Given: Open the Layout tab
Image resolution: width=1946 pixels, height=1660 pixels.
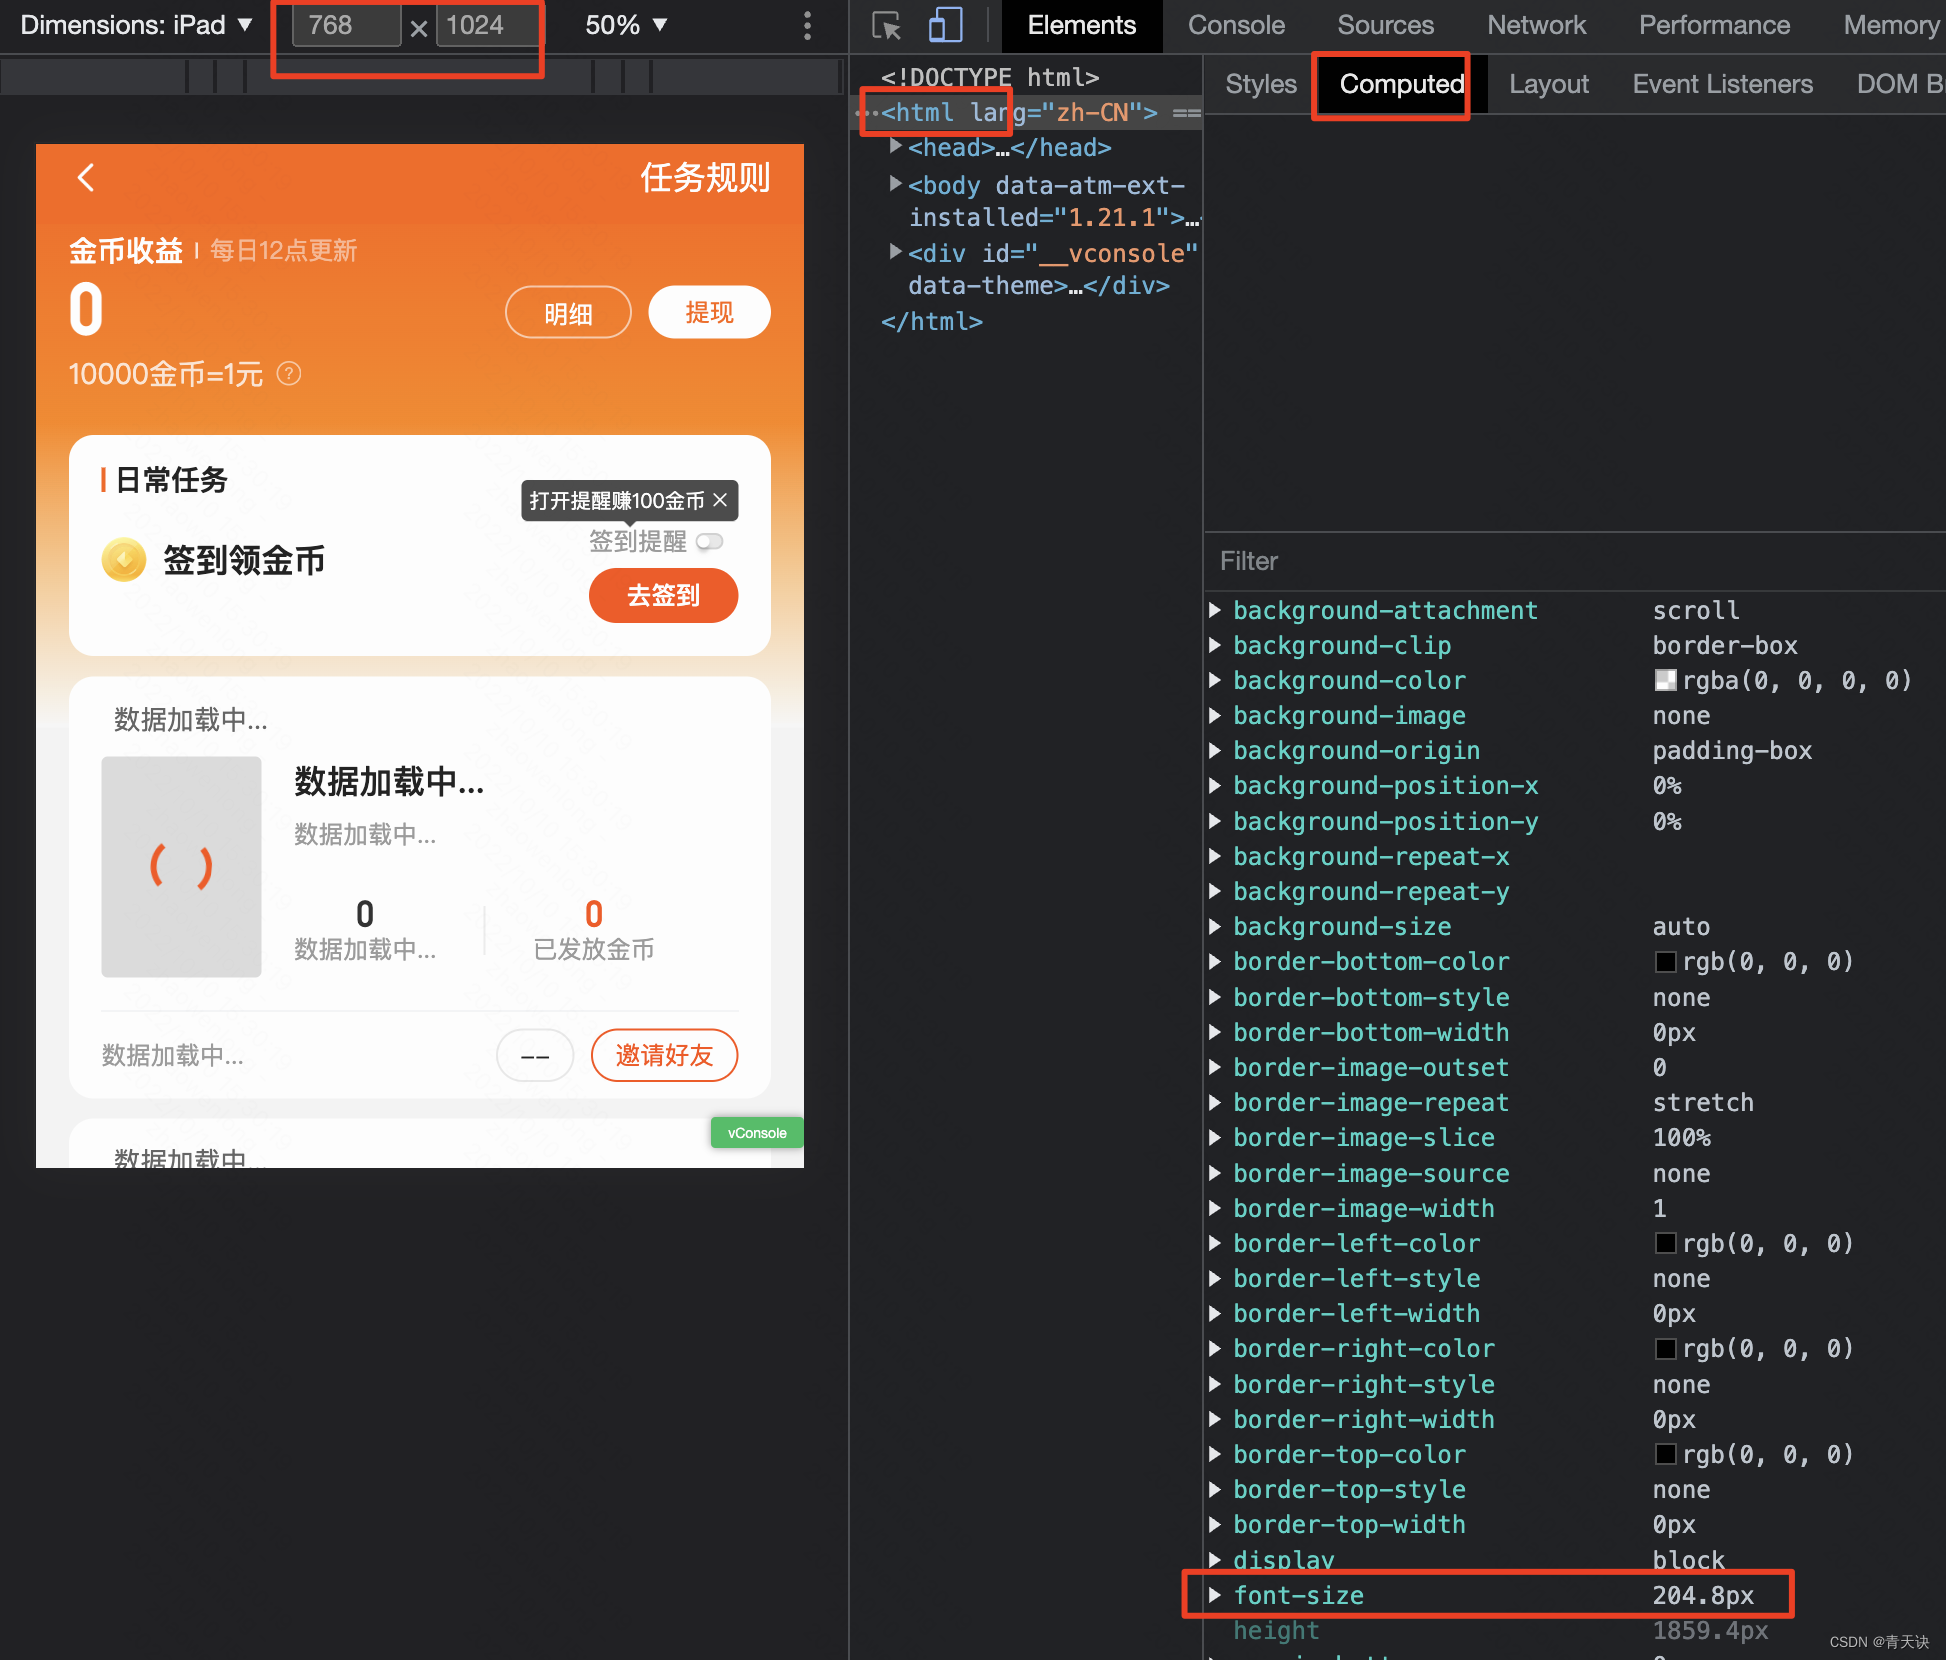Looking at the screenshot, I should tap(1549, 84).
